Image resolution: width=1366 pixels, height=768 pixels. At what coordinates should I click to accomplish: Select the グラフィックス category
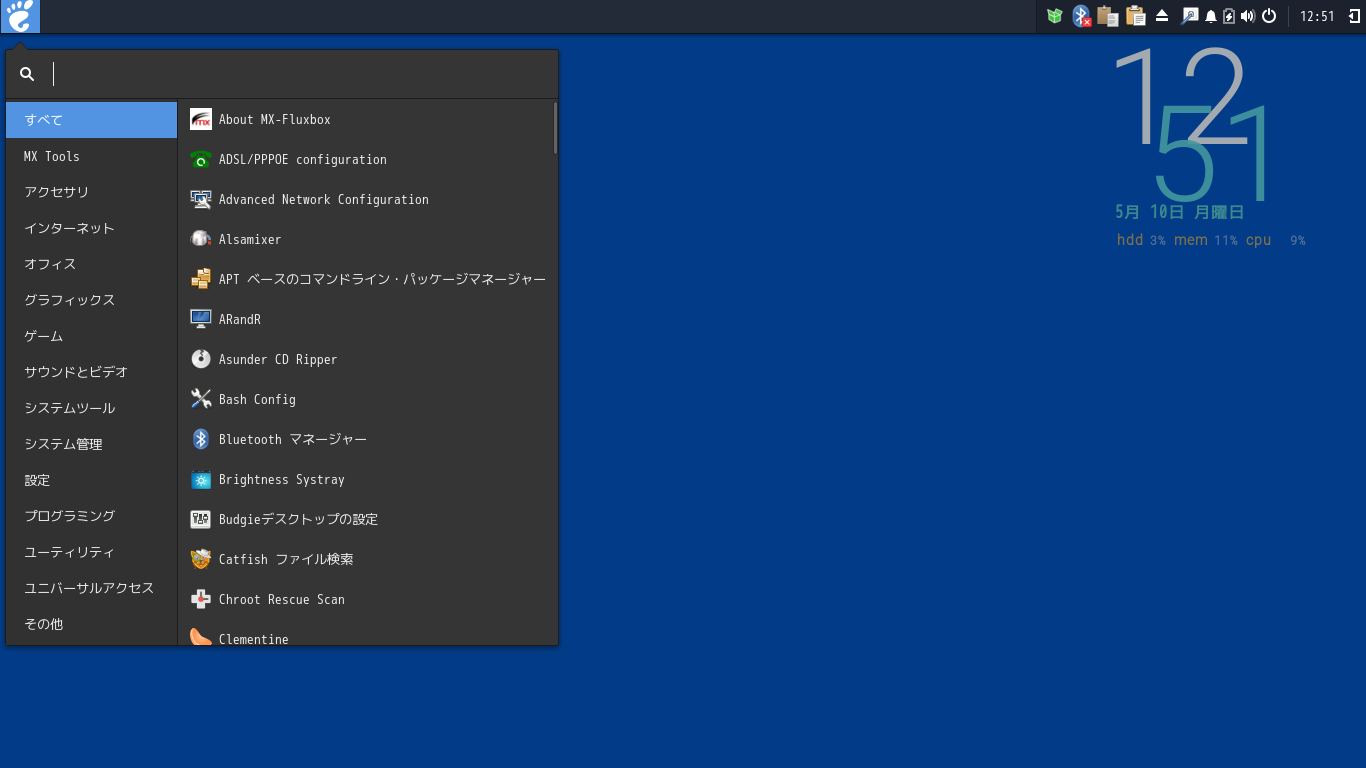(92, 300)
